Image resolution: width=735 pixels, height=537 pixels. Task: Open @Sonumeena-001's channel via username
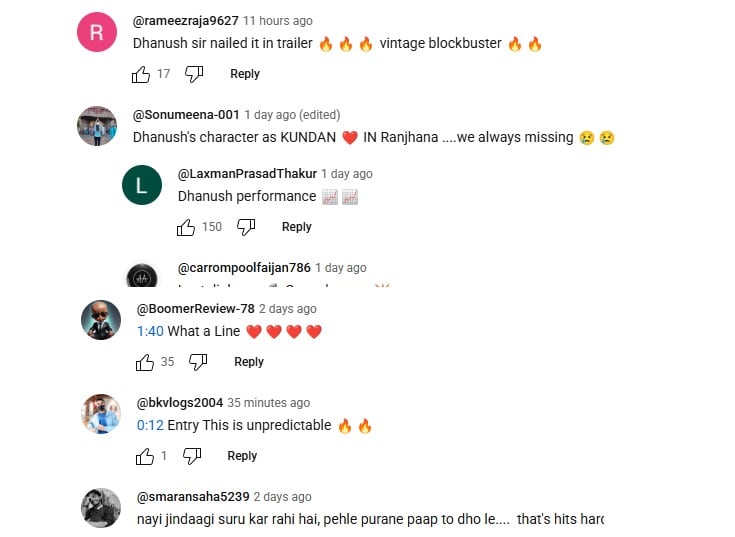pyautogui.click(x=186, y=115)
